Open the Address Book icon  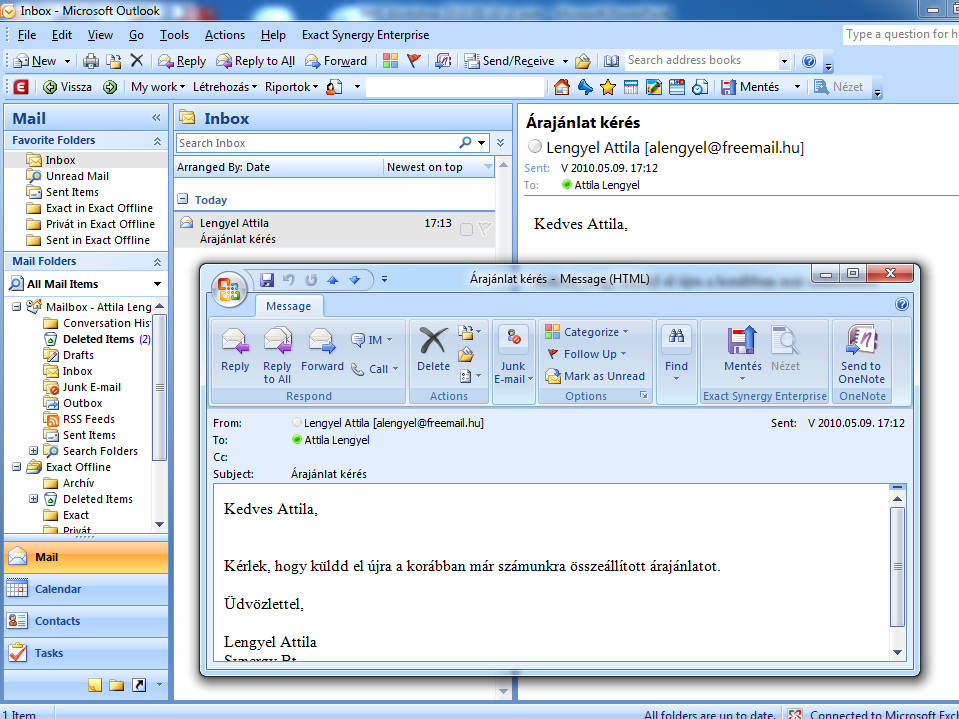[611, 61]
